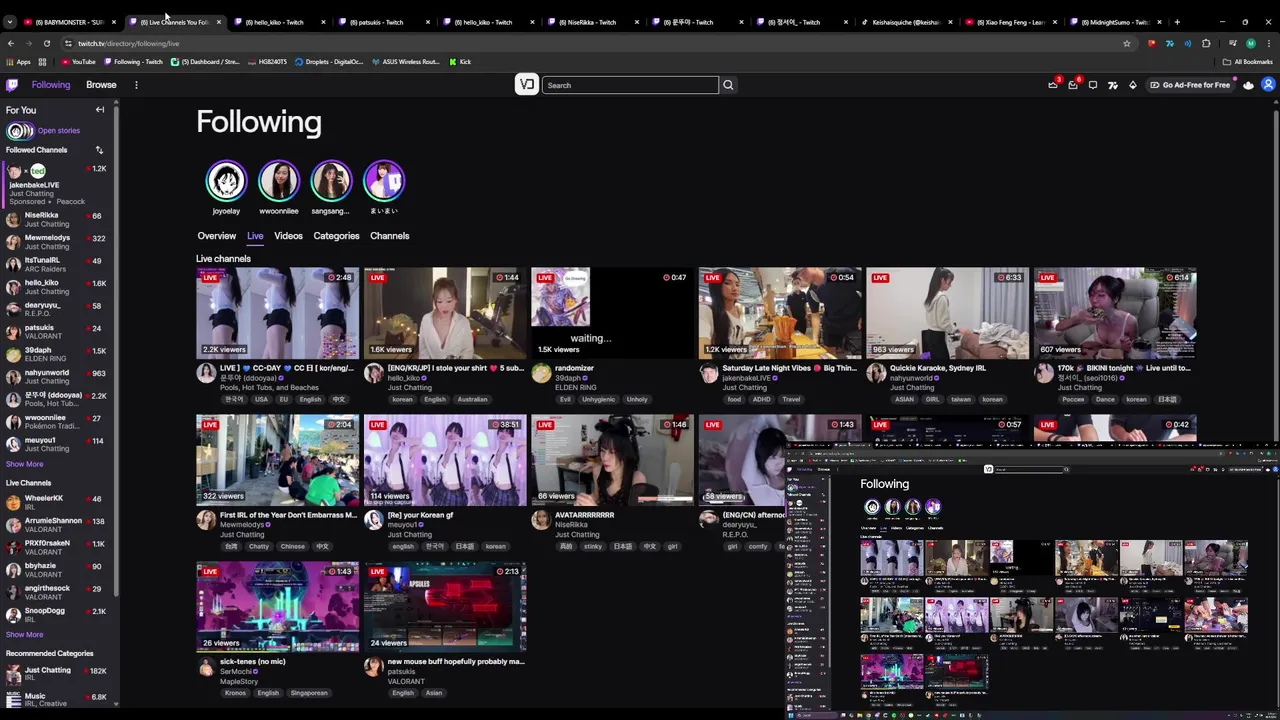
Task: Open a new browser tab with plus
Action: (x=1177, y=22)
